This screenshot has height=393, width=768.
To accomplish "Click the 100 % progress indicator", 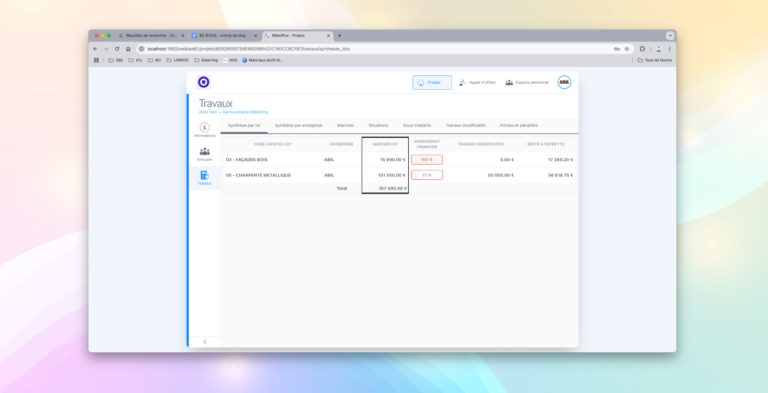I will click(427, 160).
